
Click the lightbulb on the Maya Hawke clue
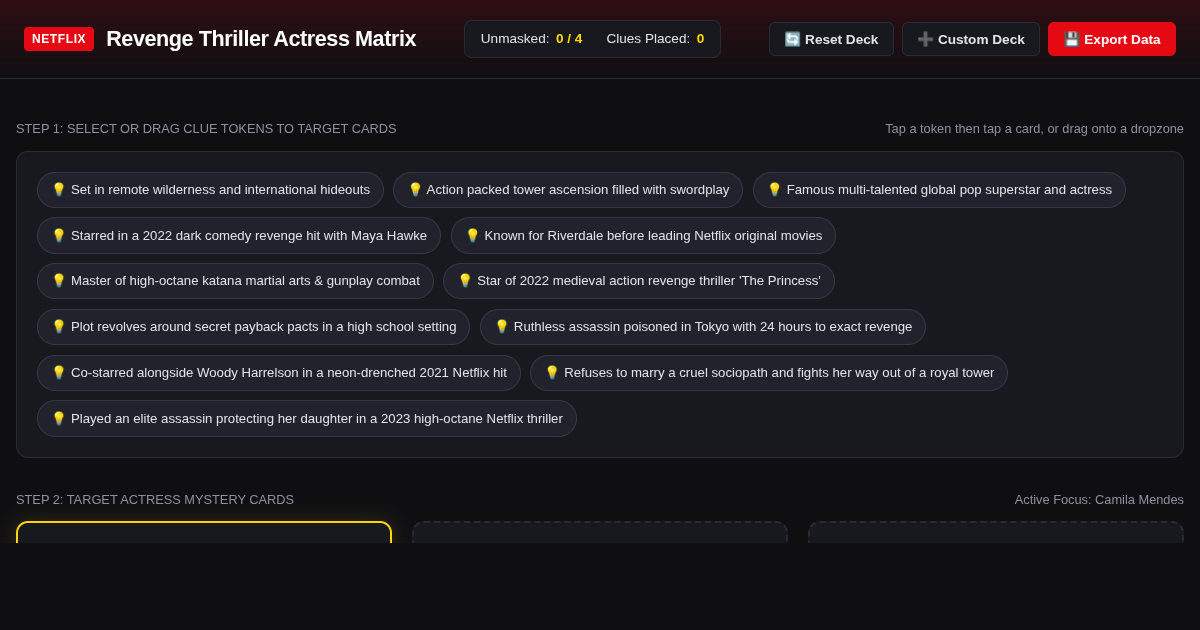[x=59, y=236]
